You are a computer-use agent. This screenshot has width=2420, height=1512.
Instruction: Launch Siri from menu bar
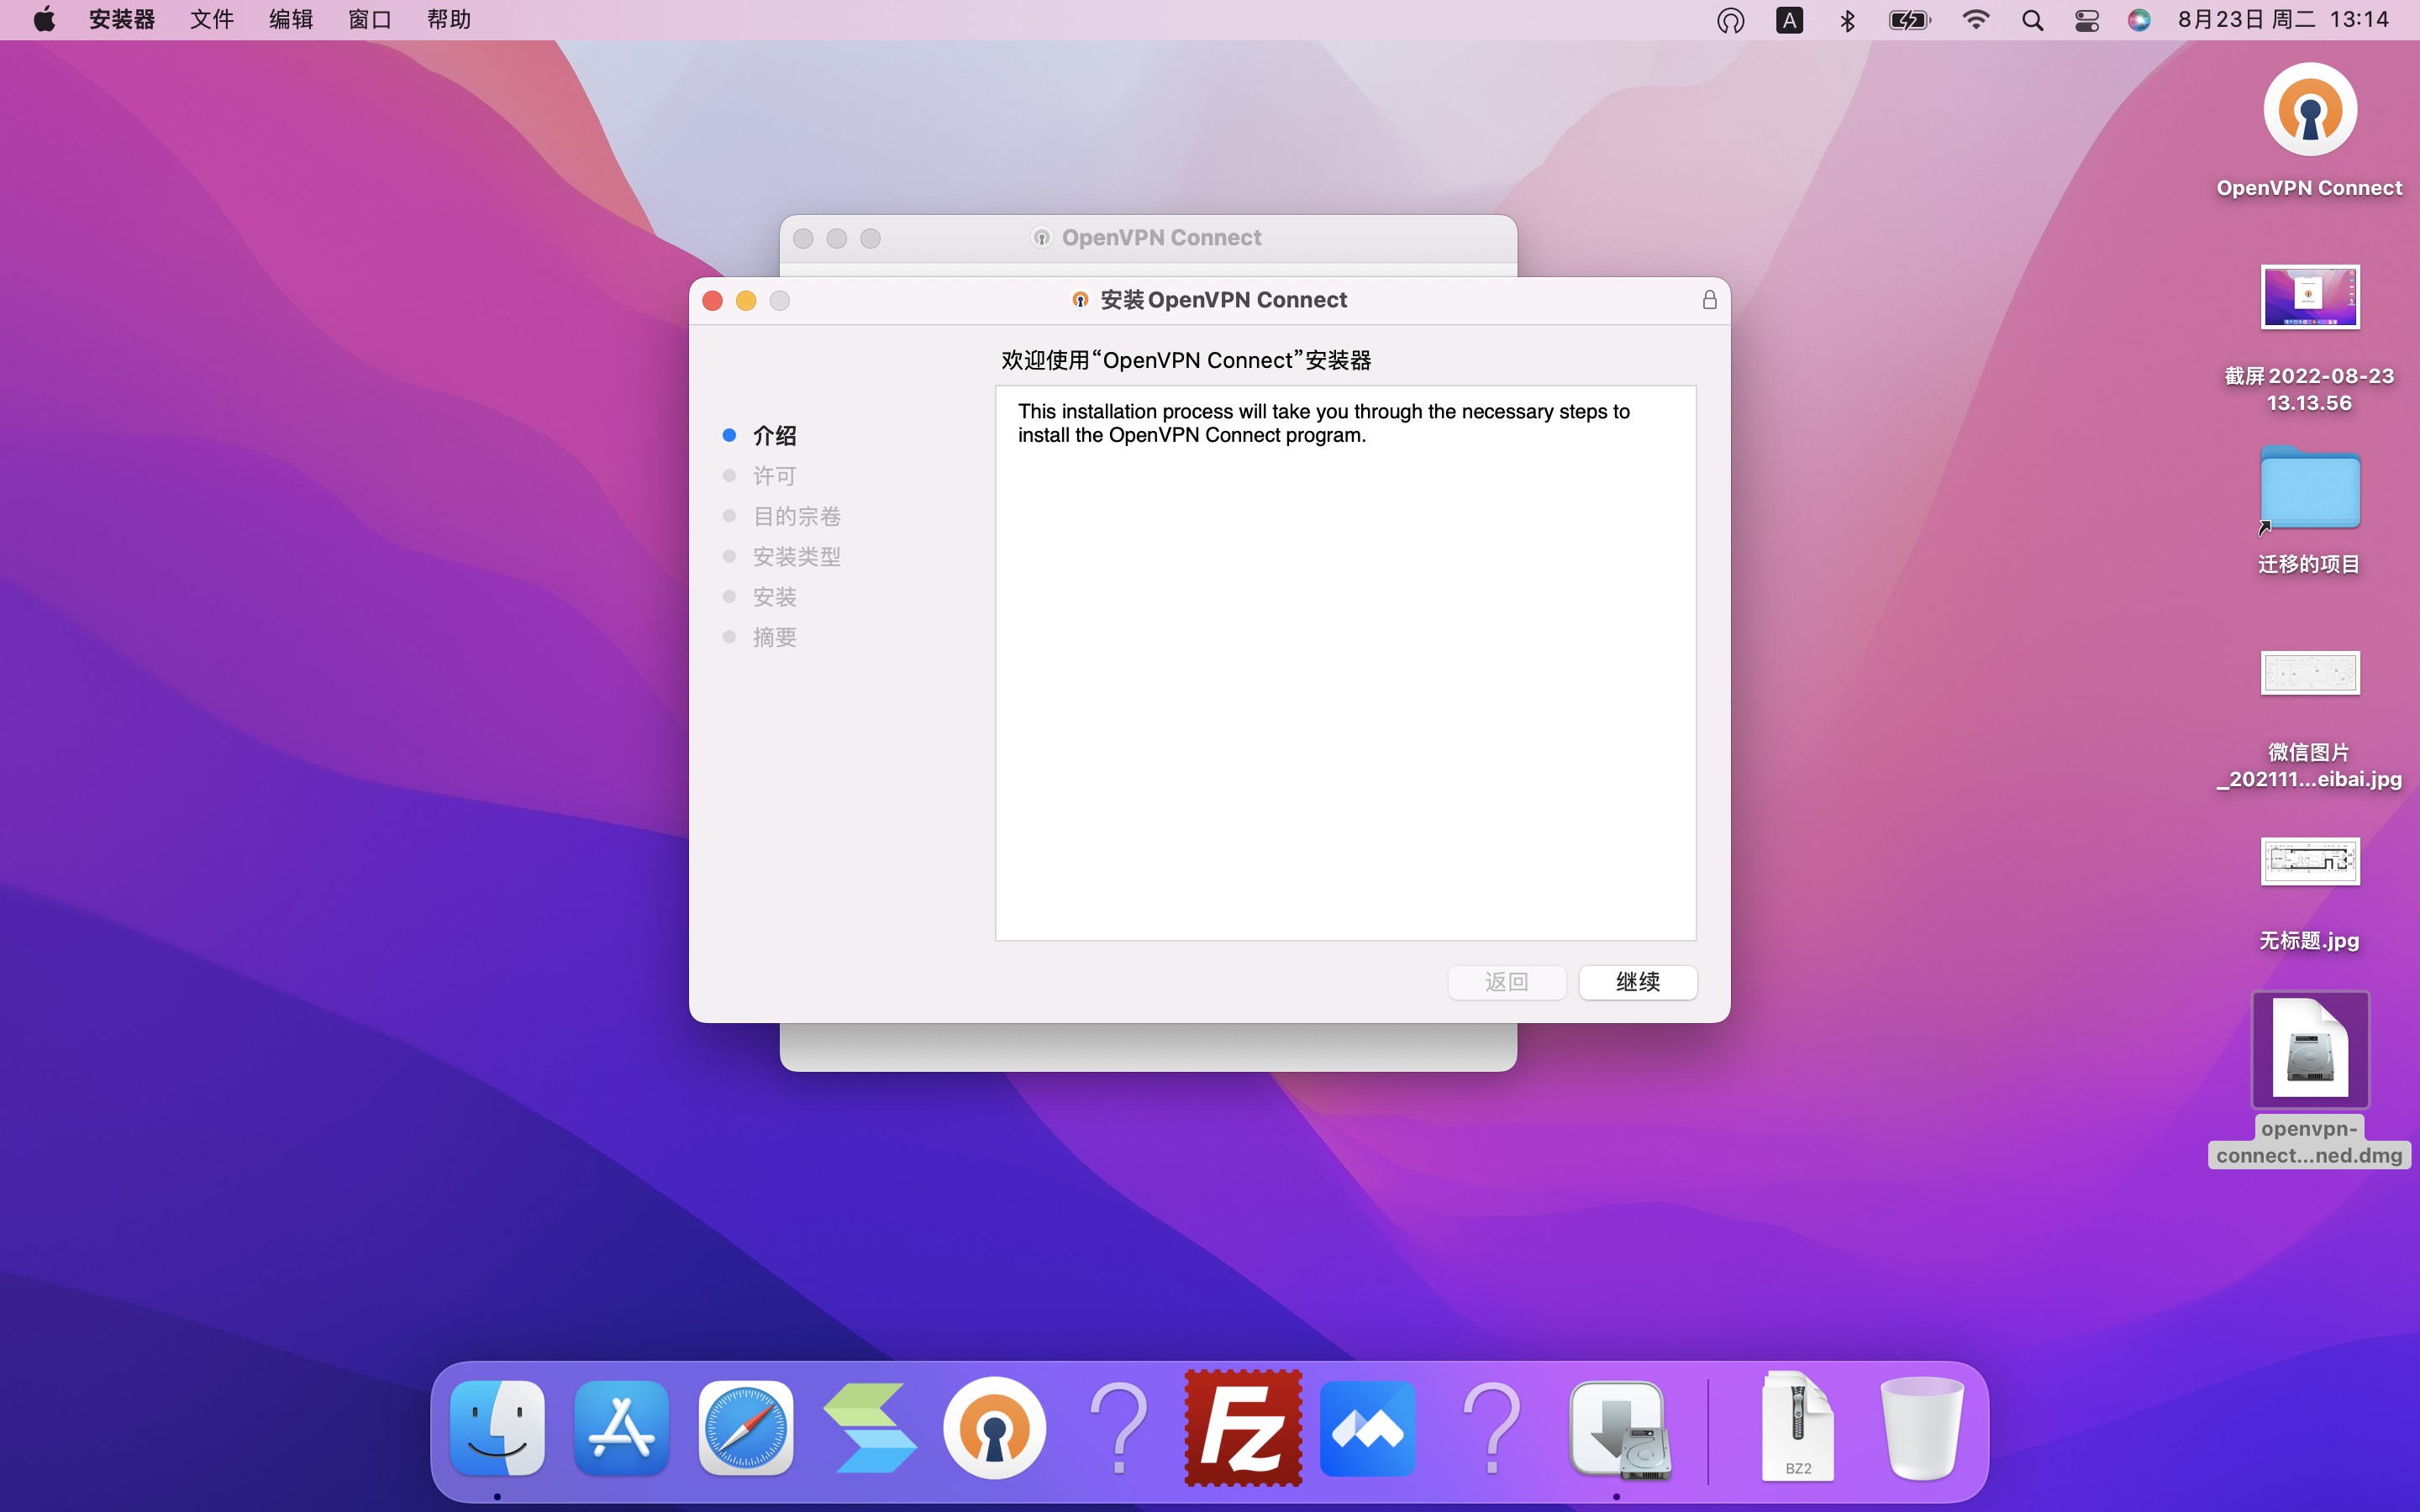[2139, 20]
